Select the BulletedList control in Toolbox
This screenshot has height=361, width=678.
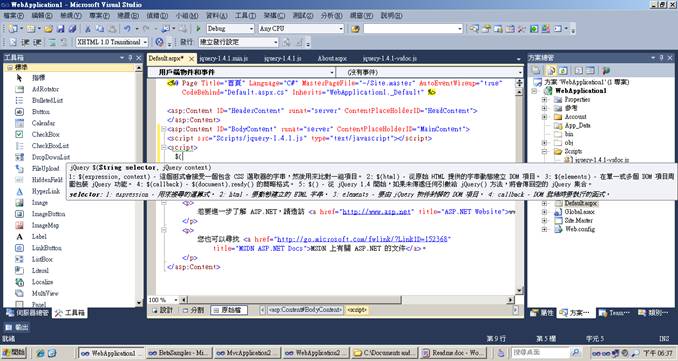[47, 100]
